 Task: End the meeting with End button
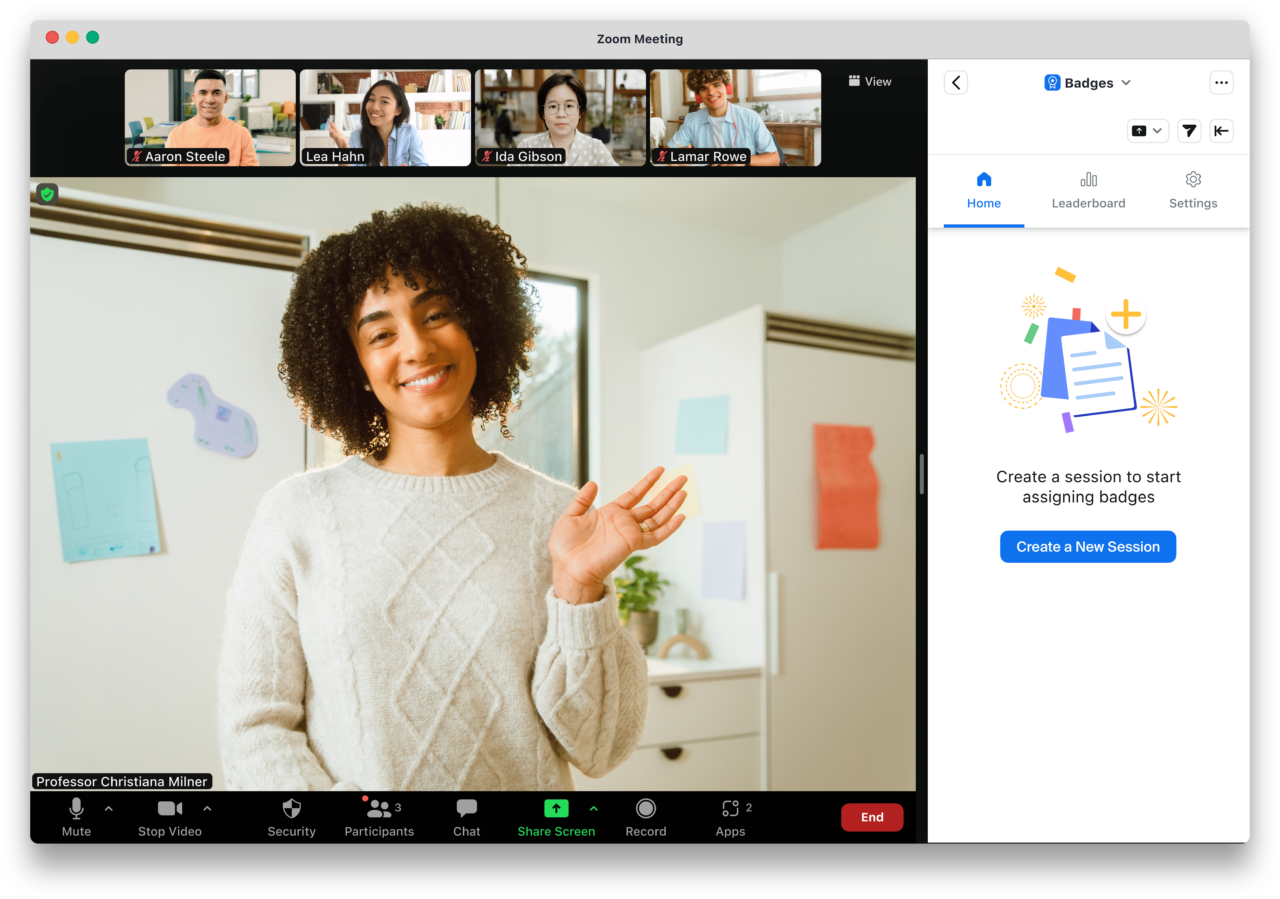point(872,817)
